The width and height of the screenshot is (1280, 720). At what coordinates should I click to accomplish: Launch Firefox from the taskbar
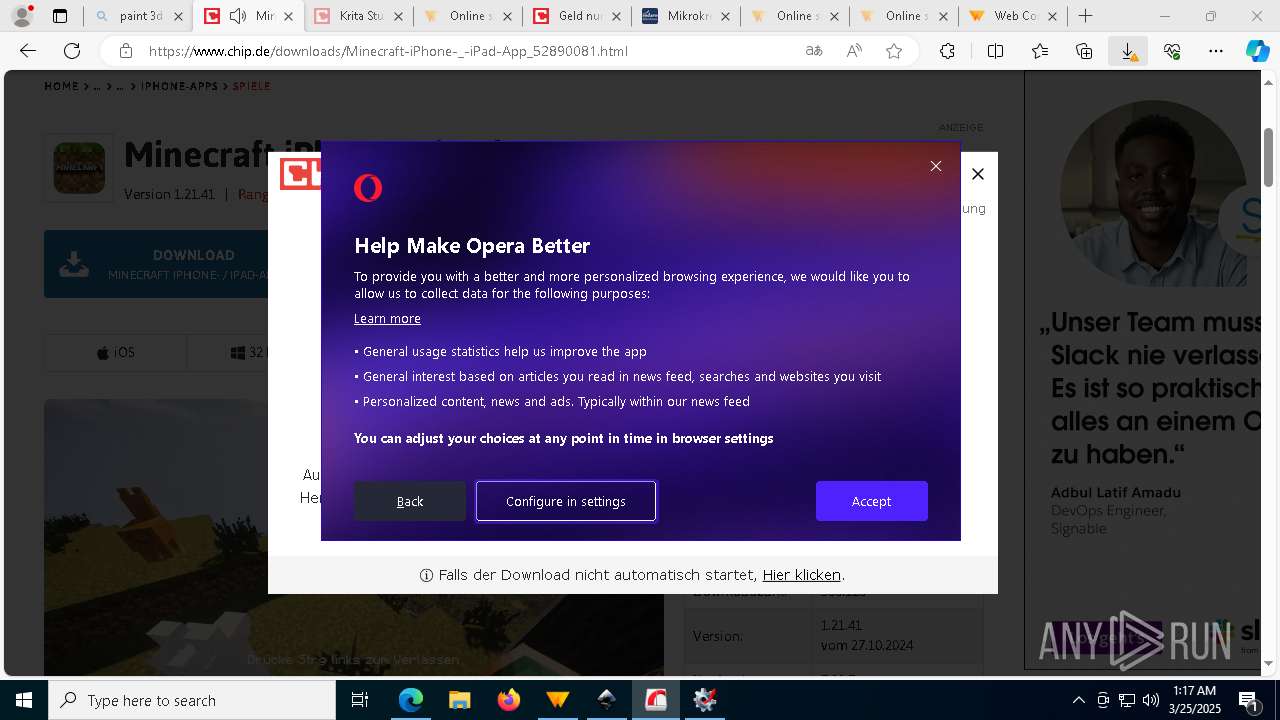(508, 700)
